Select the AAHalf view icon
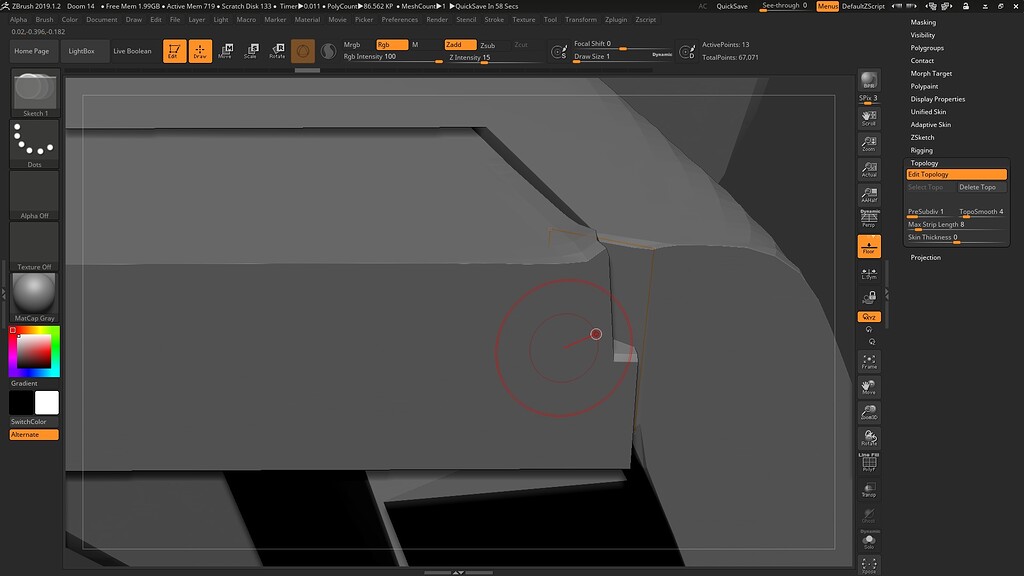Viewport: 1024px width, 576px height. [868, 193]
